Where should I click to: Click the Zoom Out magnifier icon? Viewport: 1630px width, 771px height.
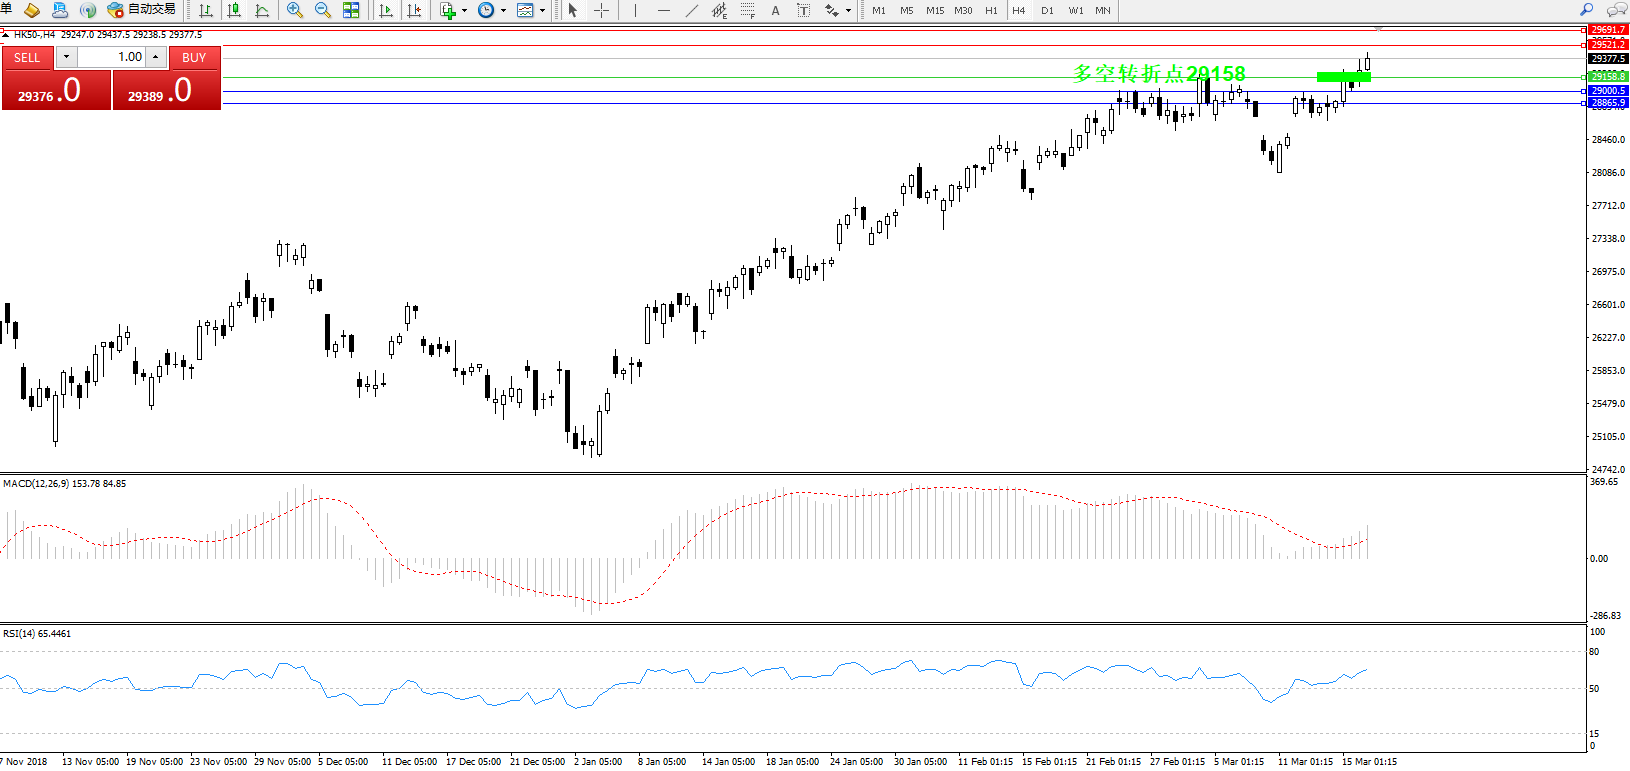point(322,10)
